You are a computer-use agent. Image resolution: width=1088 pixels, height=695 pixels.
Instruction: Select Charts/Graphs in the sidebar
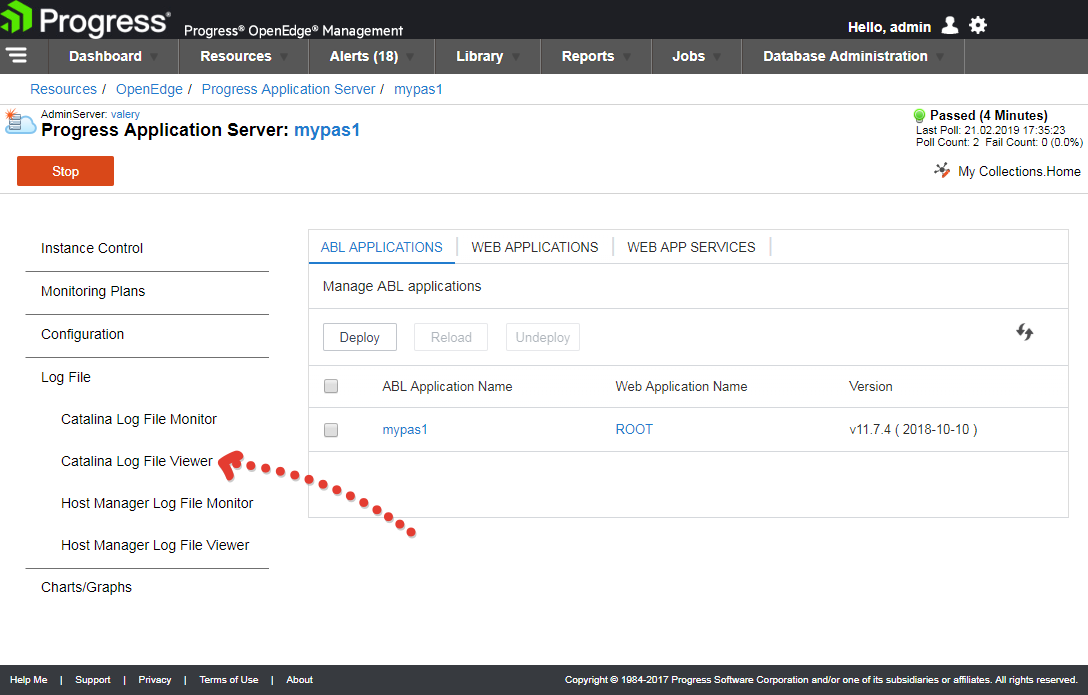click(x=86, y=587)
